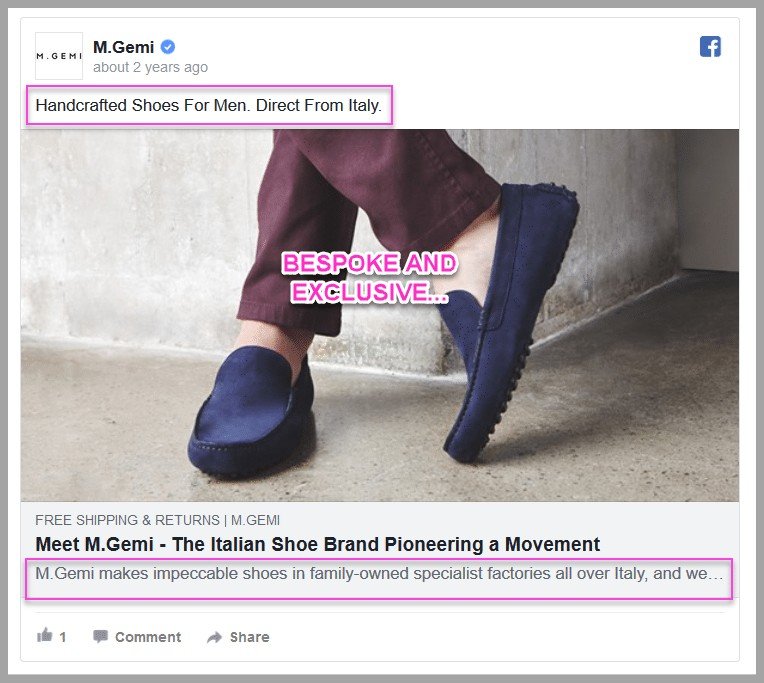The width and height of the screenshot is (764, 683).
Task: Select the text 'Handcrafted Shoes For Men. Direct From Italy.'
Action: 209,105
